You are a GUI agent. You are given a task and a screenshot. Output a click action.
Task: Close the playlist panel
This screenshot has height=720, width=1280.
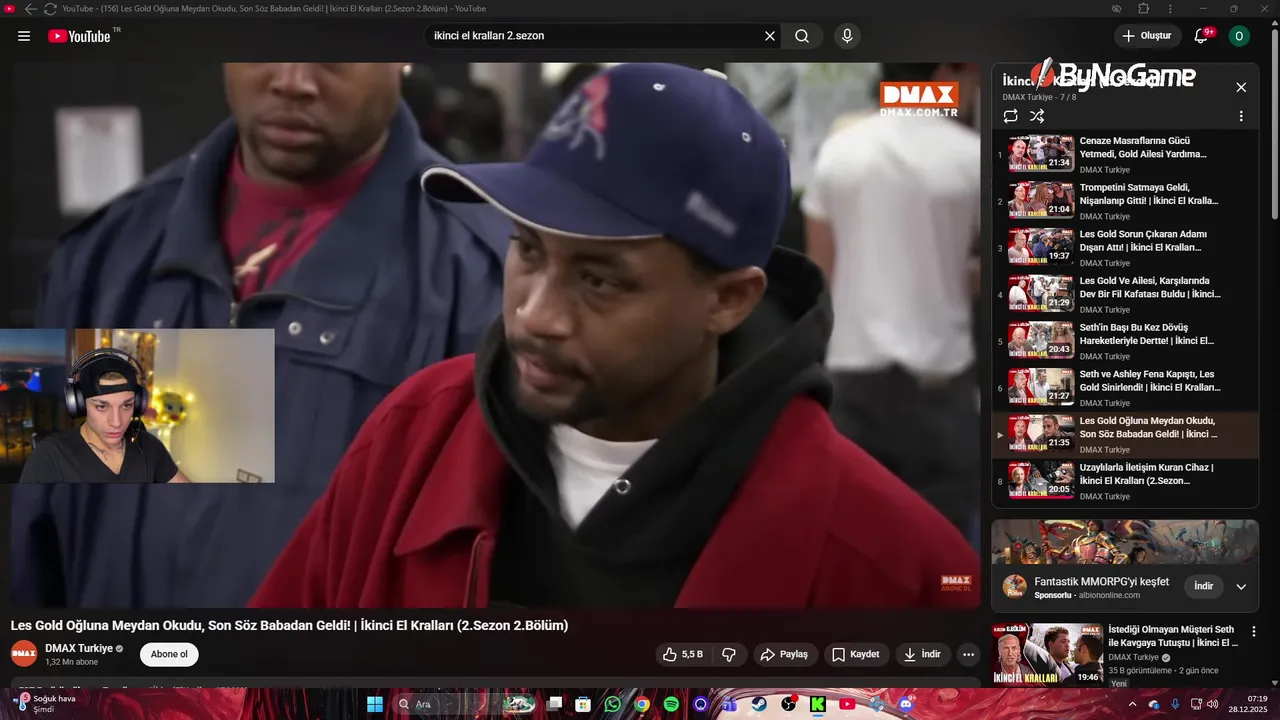click(1241, 87)
